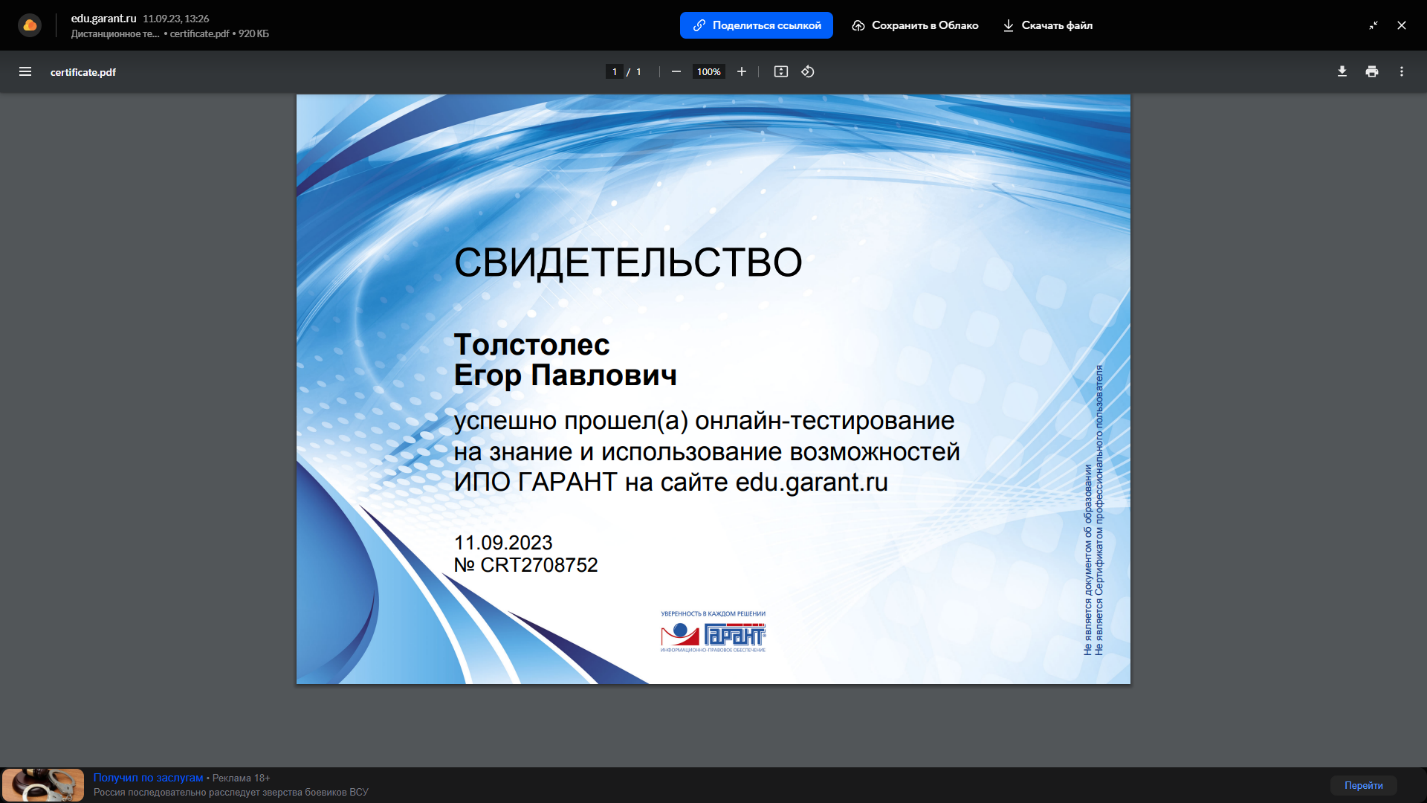This screenshot has width=1427, height=803.
Task: Open the PDF viewer more-actions menu
Action: (x=1402, y=72)
